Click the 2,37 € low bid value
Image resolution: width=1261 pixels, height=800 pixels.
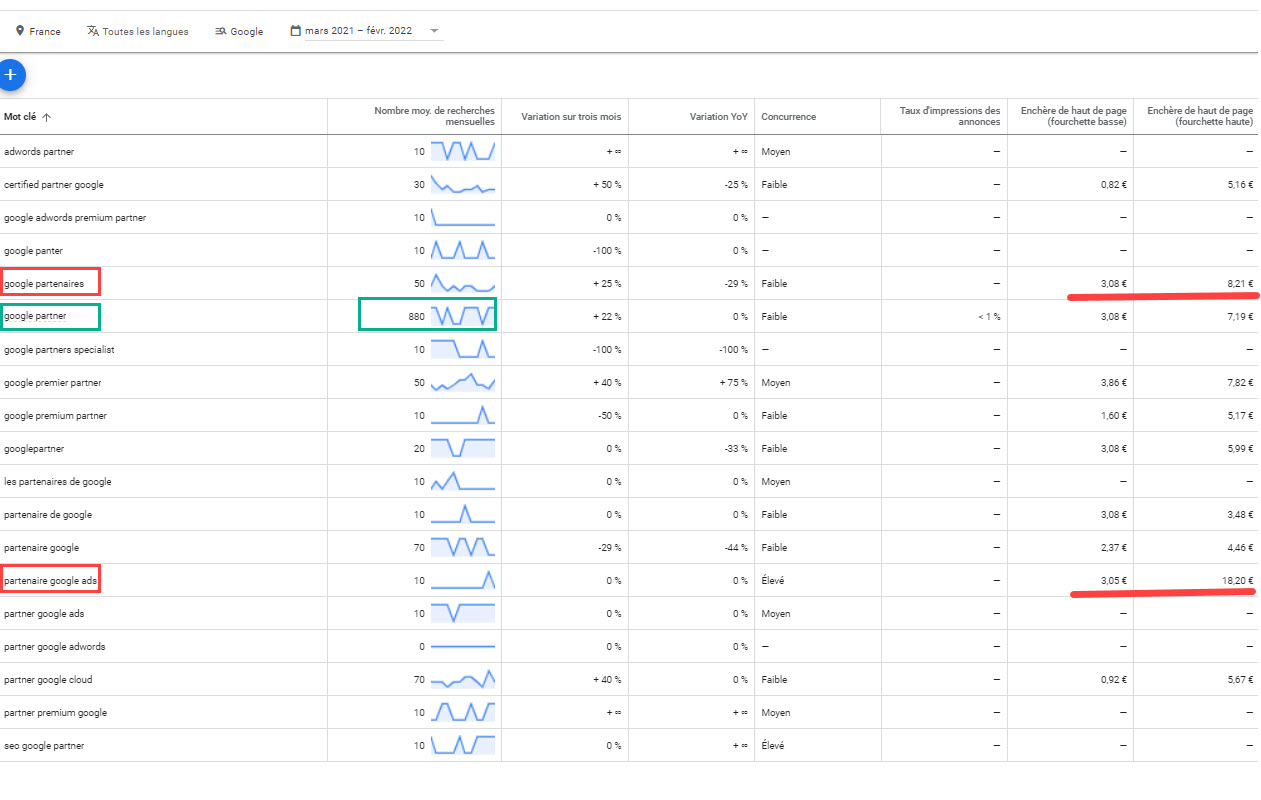(1113, 547)
